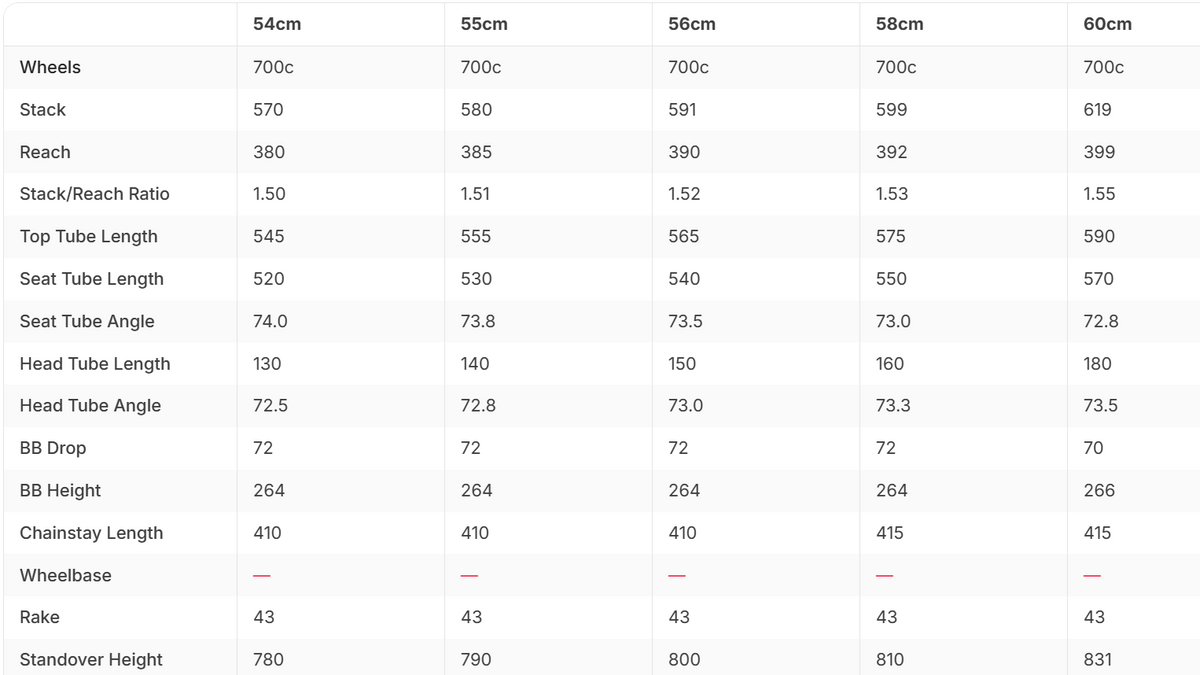Click the Chainstay Length row label
Image resolution: width=1200 pixels, height=675 pixels.
pyautogui.click(x=91, y=533)
